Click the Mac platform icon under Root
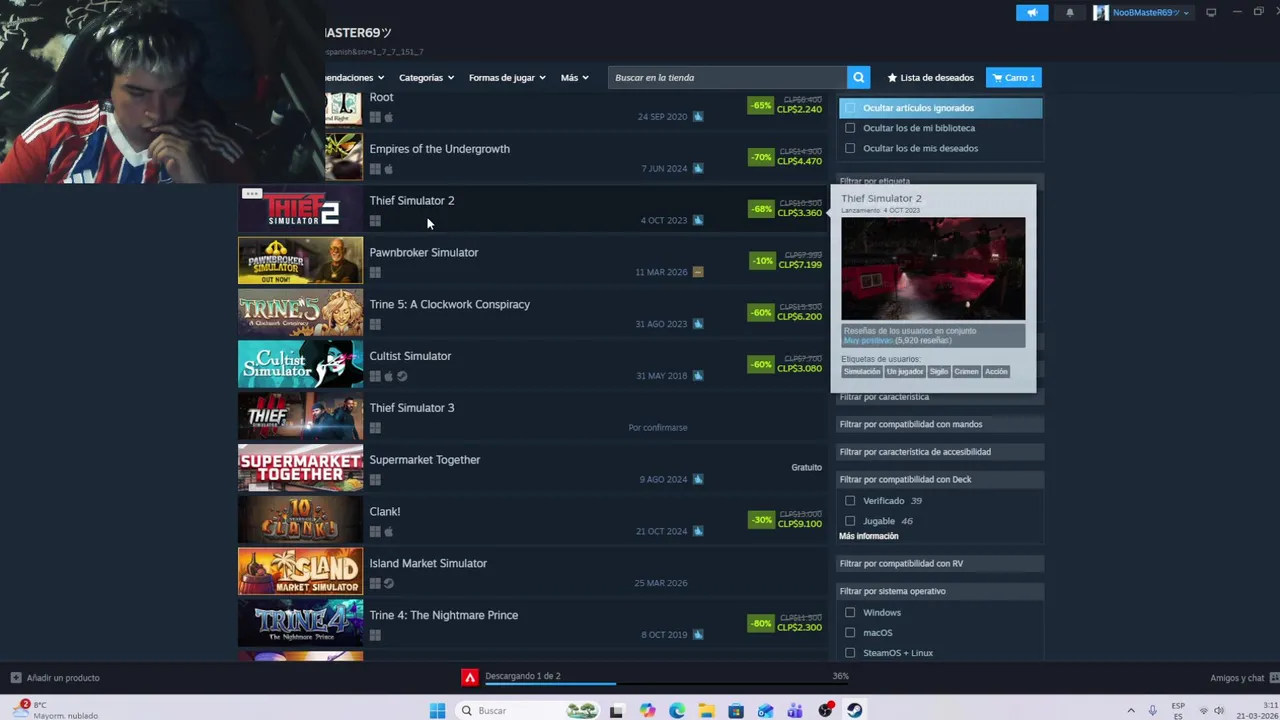 click(x=389, y=117)
